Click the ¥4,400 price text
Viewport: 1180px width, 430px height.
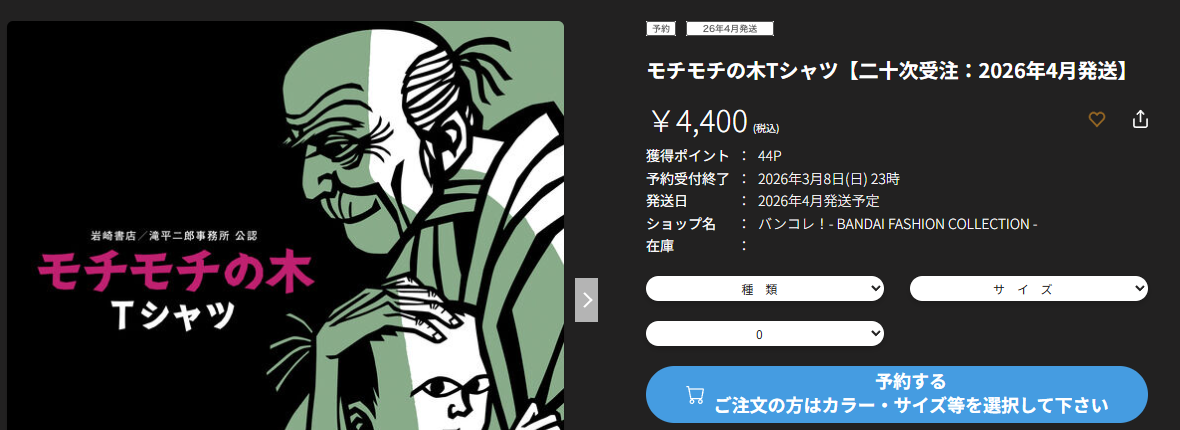pos(700,120)
